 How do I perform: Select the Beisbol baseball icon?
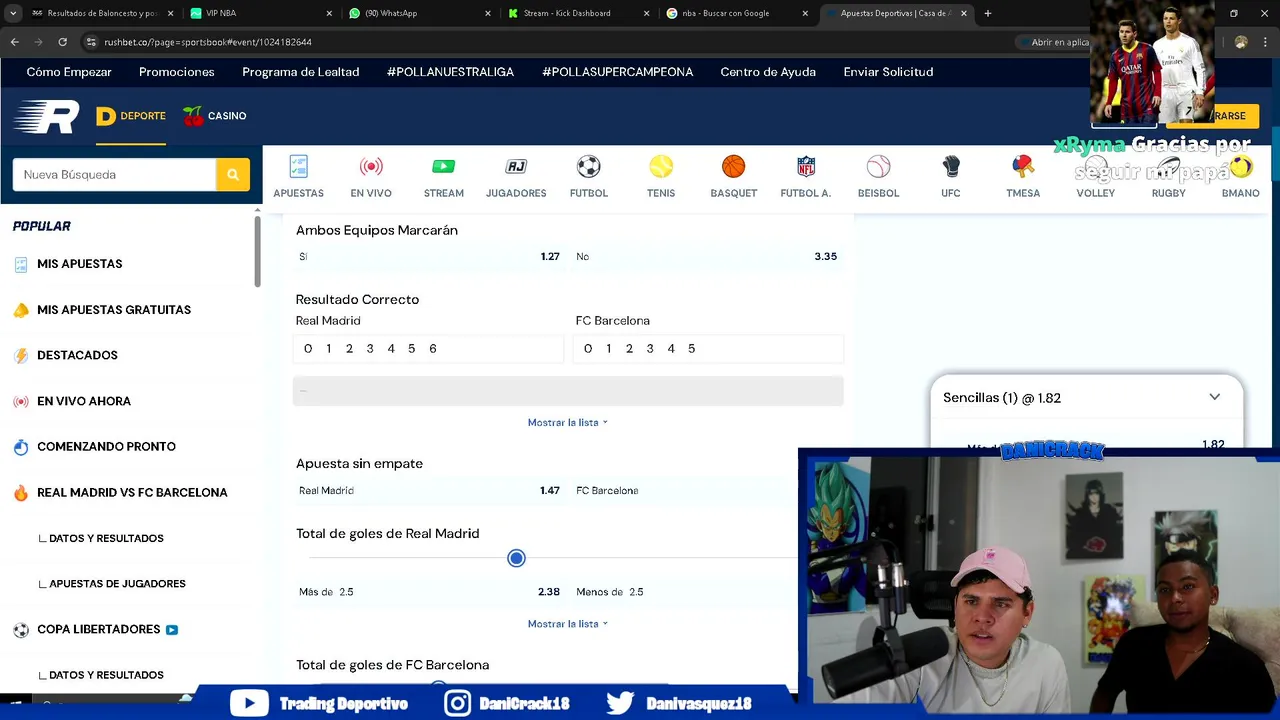[878, 166]
